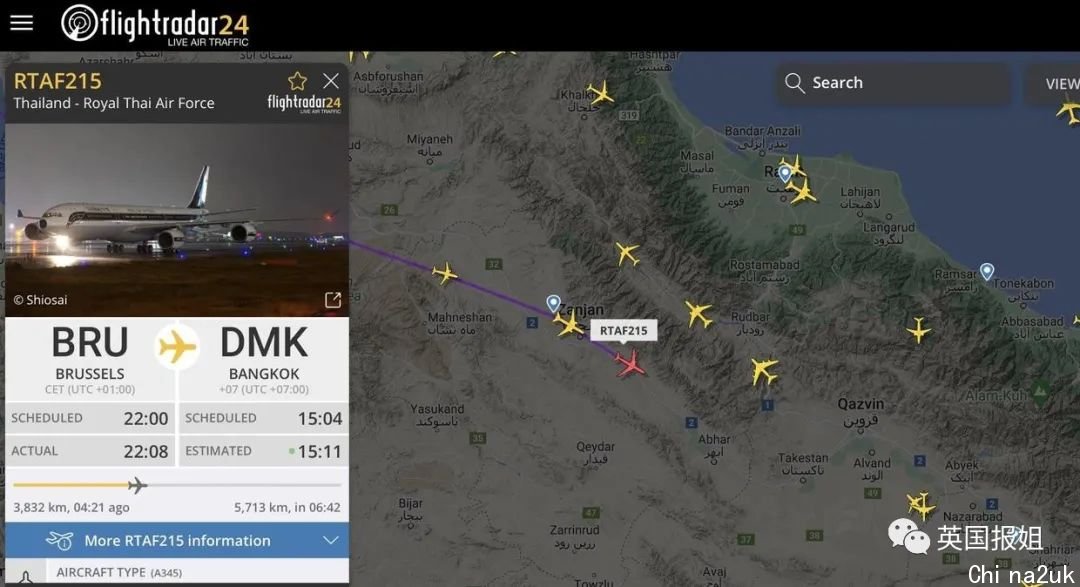Click the yellow plane near Mahneshan route
This screenshot has height=587, width=1080.
click(x=445, y=274)
